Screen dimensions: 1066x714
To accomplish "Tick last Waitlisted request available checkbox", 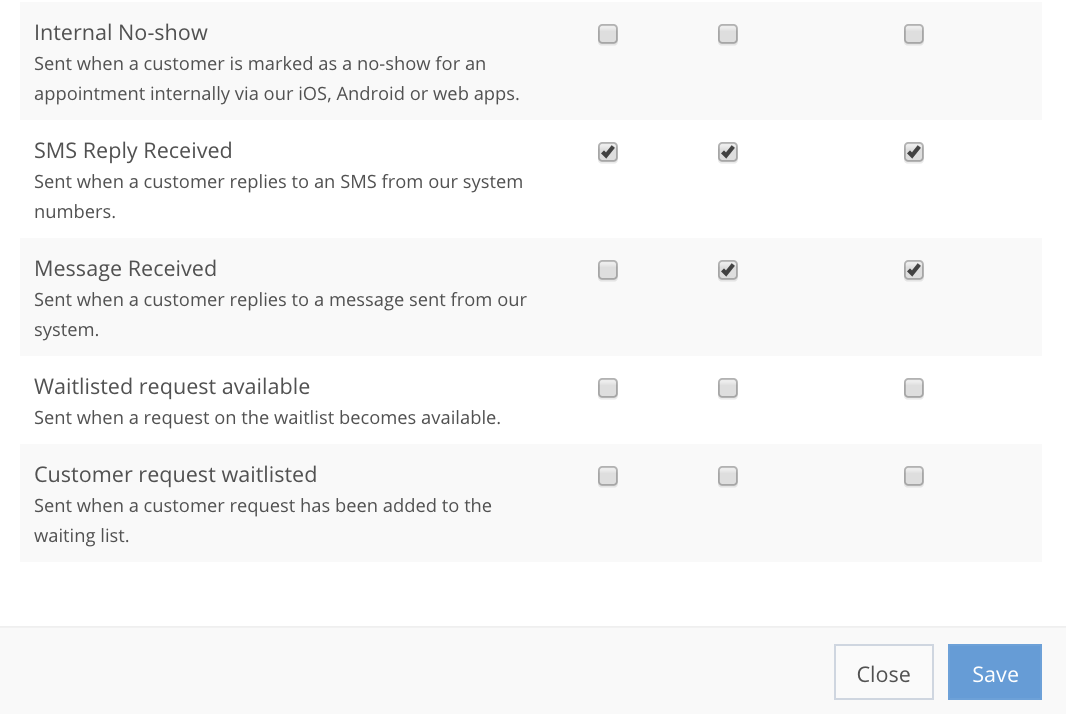I will [913, 388].
